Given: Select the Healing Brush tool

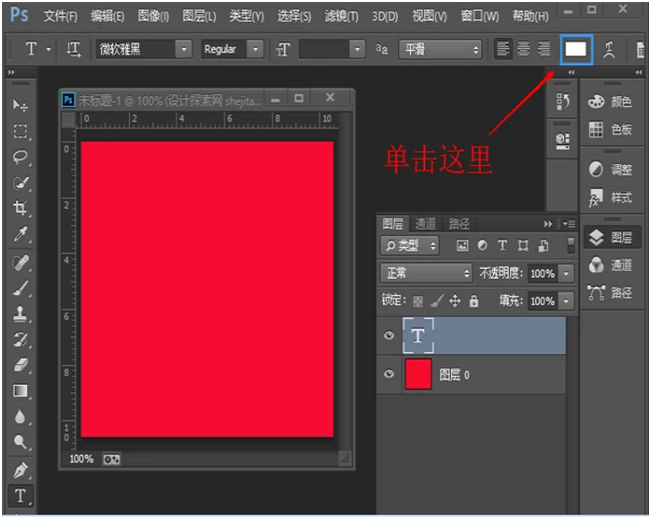Looking at the screenshot, I should (x=20, y=263).
